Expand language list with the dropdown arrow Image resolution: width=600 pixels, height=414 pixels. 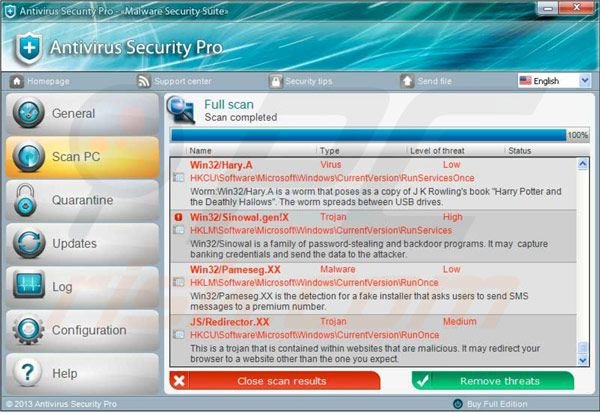click(584, 81)
